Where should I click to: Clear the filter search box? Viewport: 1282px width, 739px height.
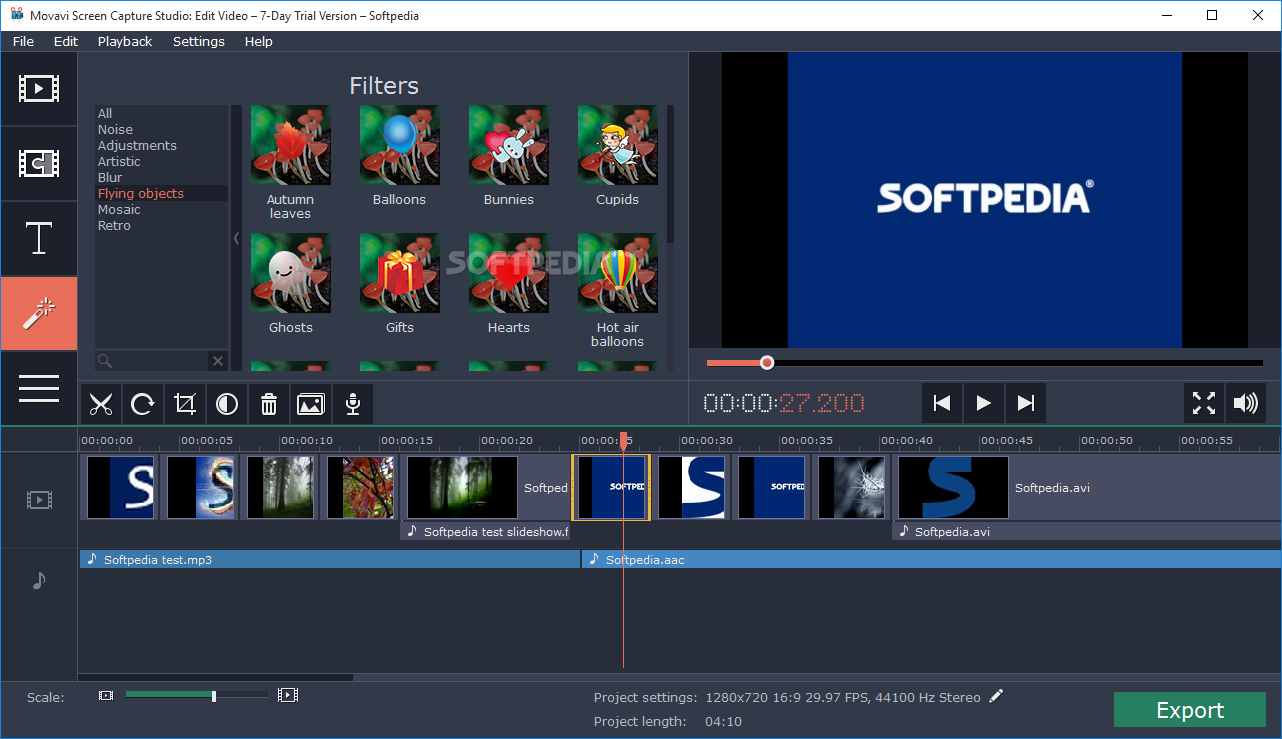coord(217,361)
